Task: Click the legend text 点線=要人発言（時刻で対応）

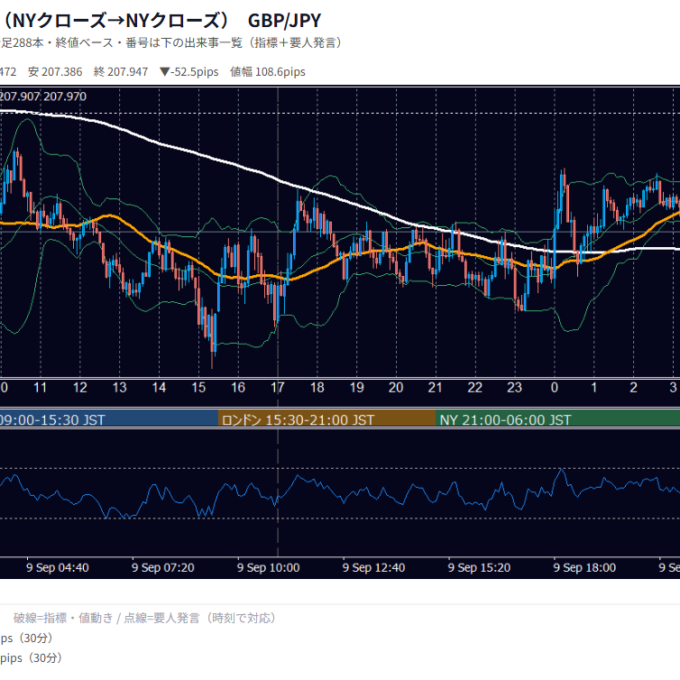Action: [x=200, y=618]
